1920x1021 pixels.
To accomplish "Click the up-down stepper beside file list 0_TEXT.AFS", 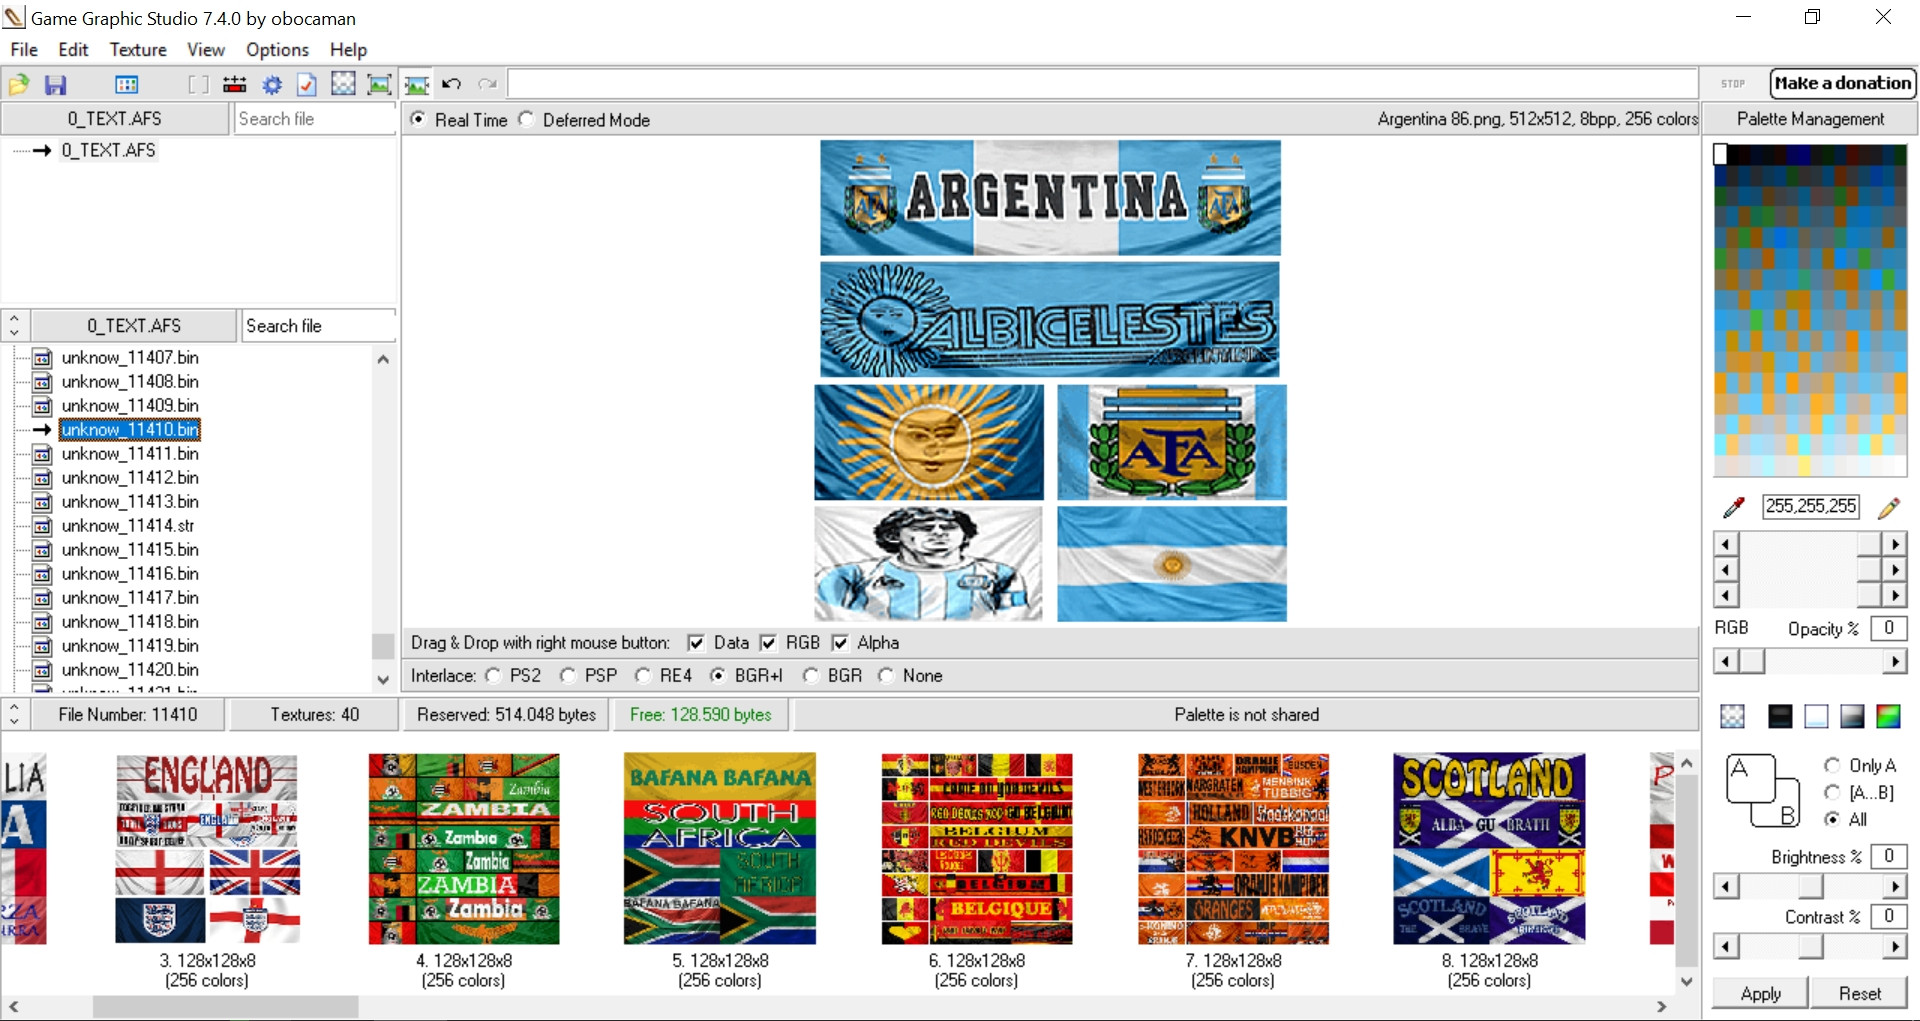I will pos(14,326).
